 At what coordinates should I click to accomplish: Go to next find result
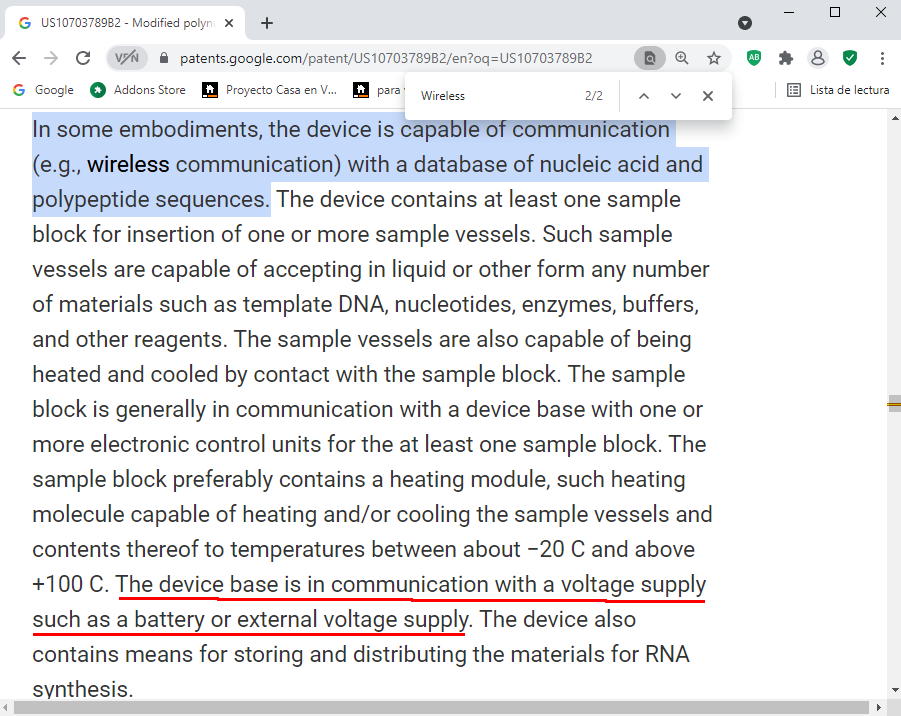click(x=676, y=96)
